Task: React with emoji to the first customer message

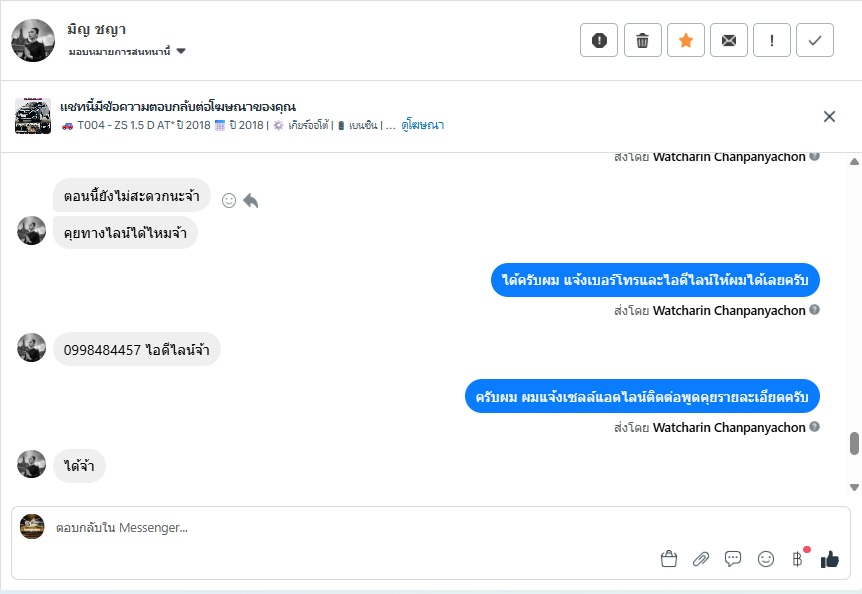Action: click(x=228, y=200)
